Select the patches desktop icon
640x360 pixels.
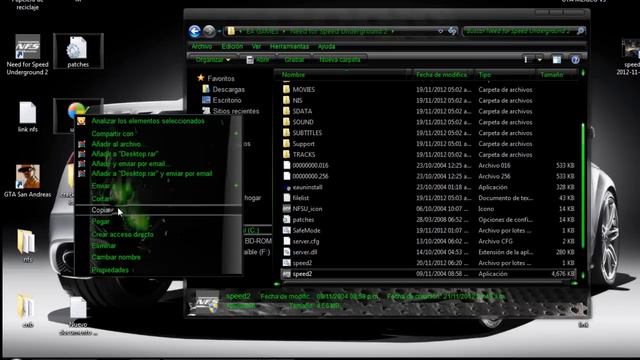pyautogui.click(x=78, y=51)
